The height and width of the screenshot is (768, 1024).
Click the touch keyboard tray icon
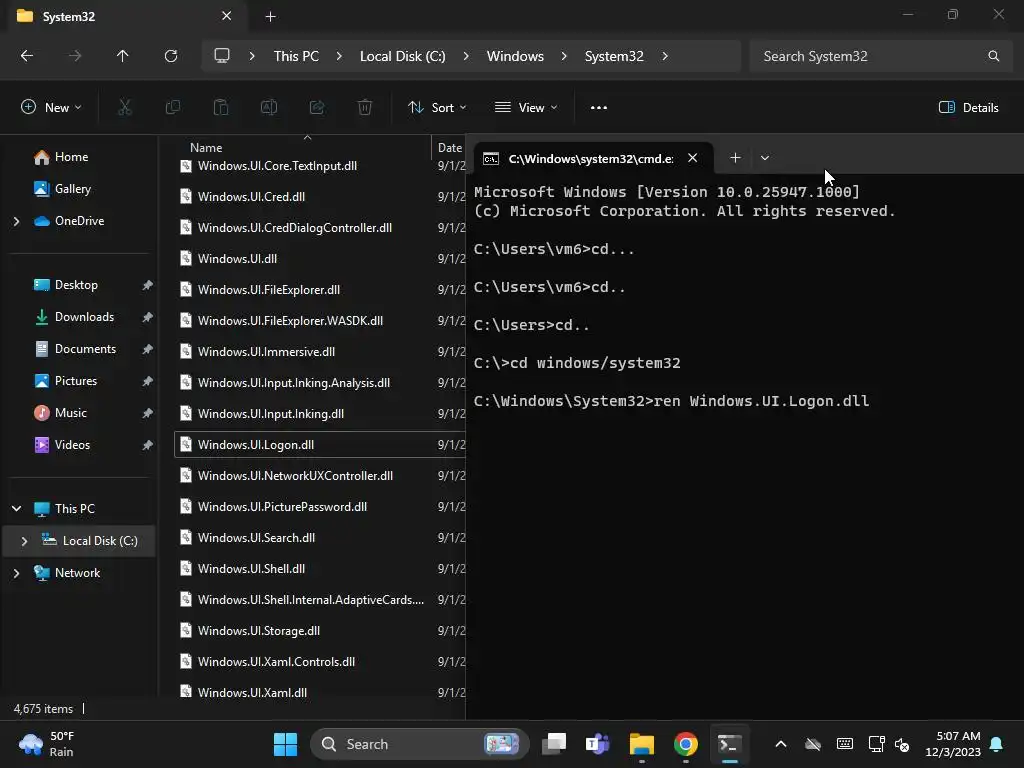click(x=844, y=744)
